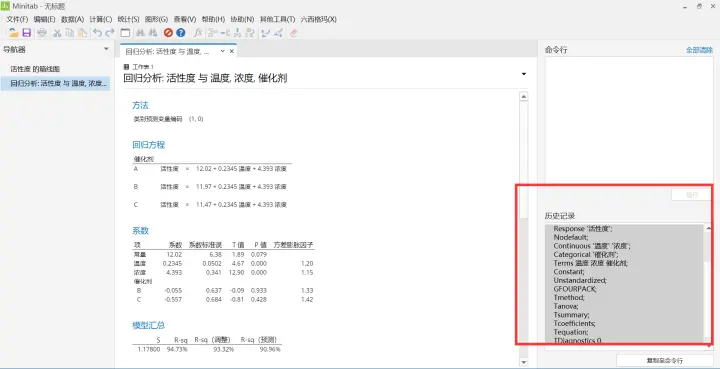Click the 12.90 T value in 浓度 row
The image size is (720, 369).
(236, 273)
